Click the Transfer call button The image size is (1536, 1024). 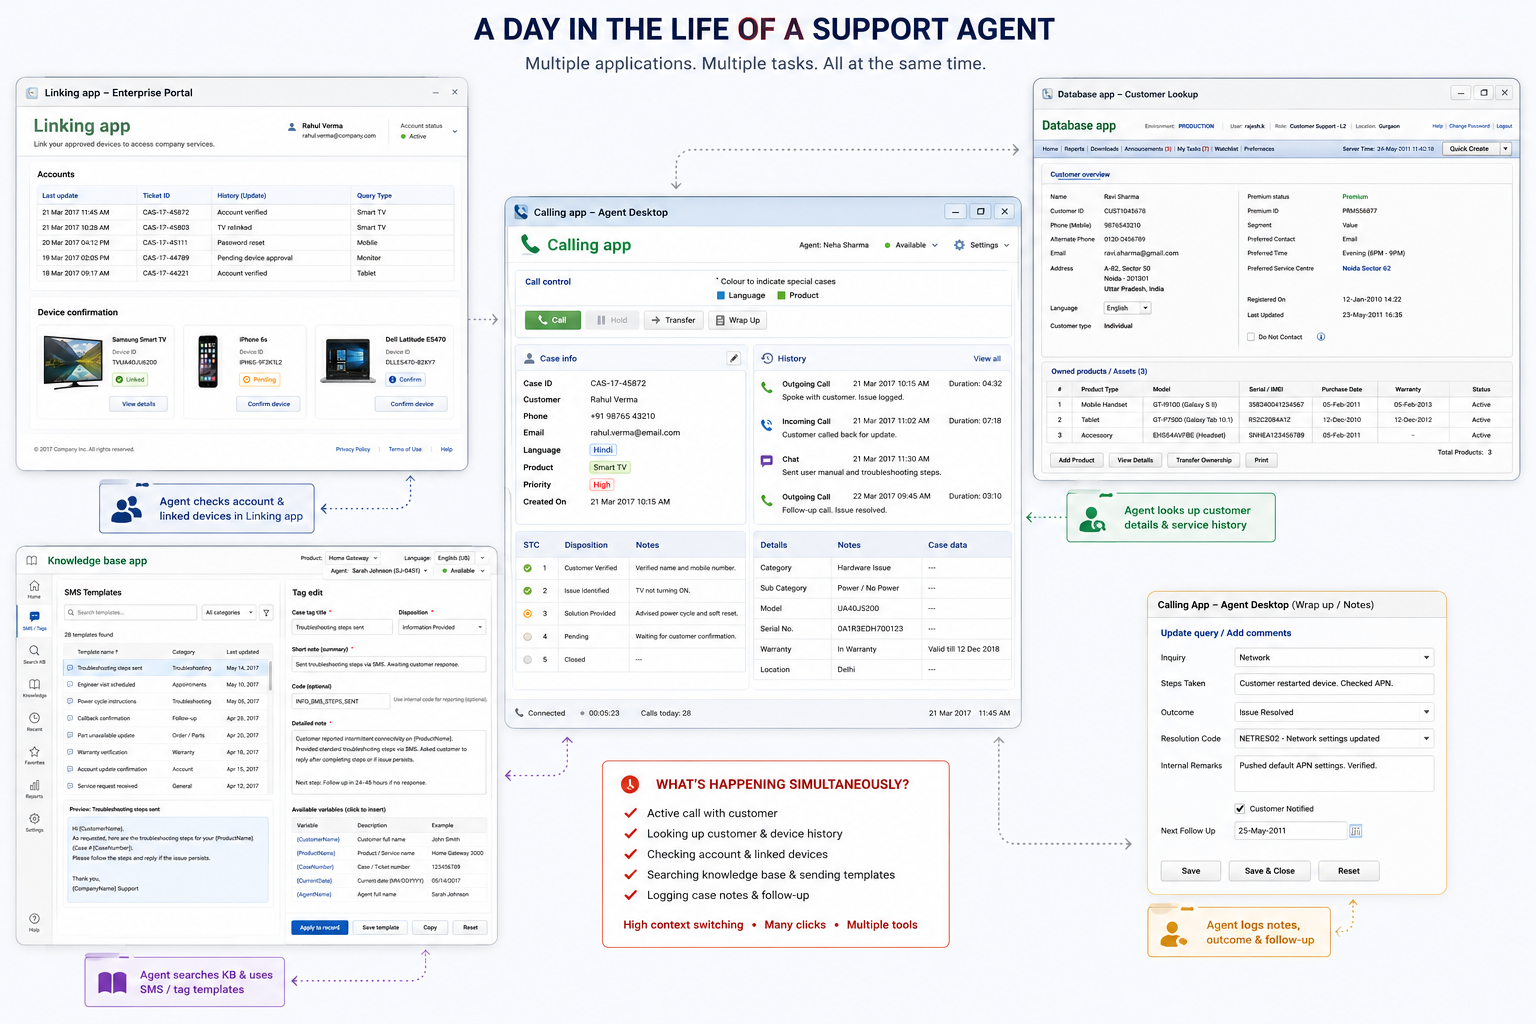tap(673, 320)
